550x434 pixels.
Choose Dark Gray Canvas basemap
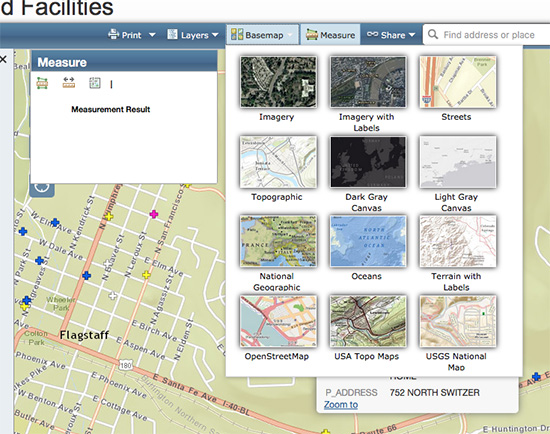(x=368, y=162)
